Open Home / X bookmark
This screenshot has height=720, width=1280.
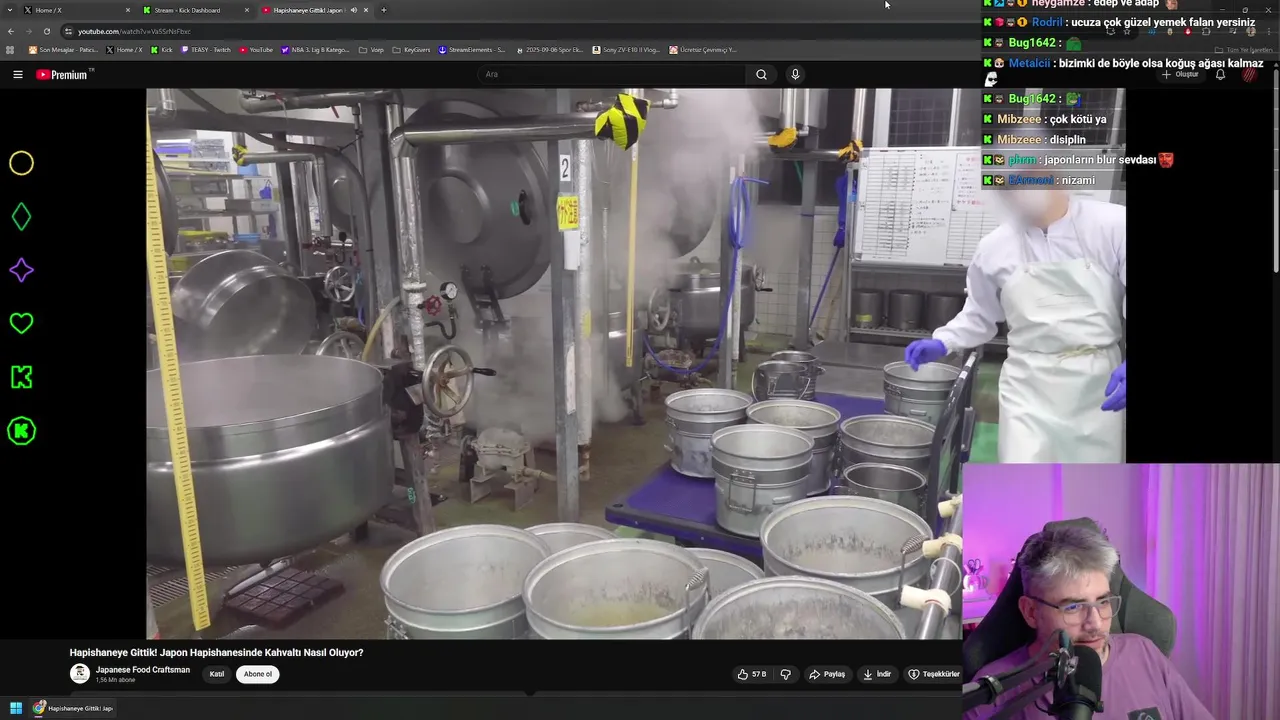click(125, 50)
